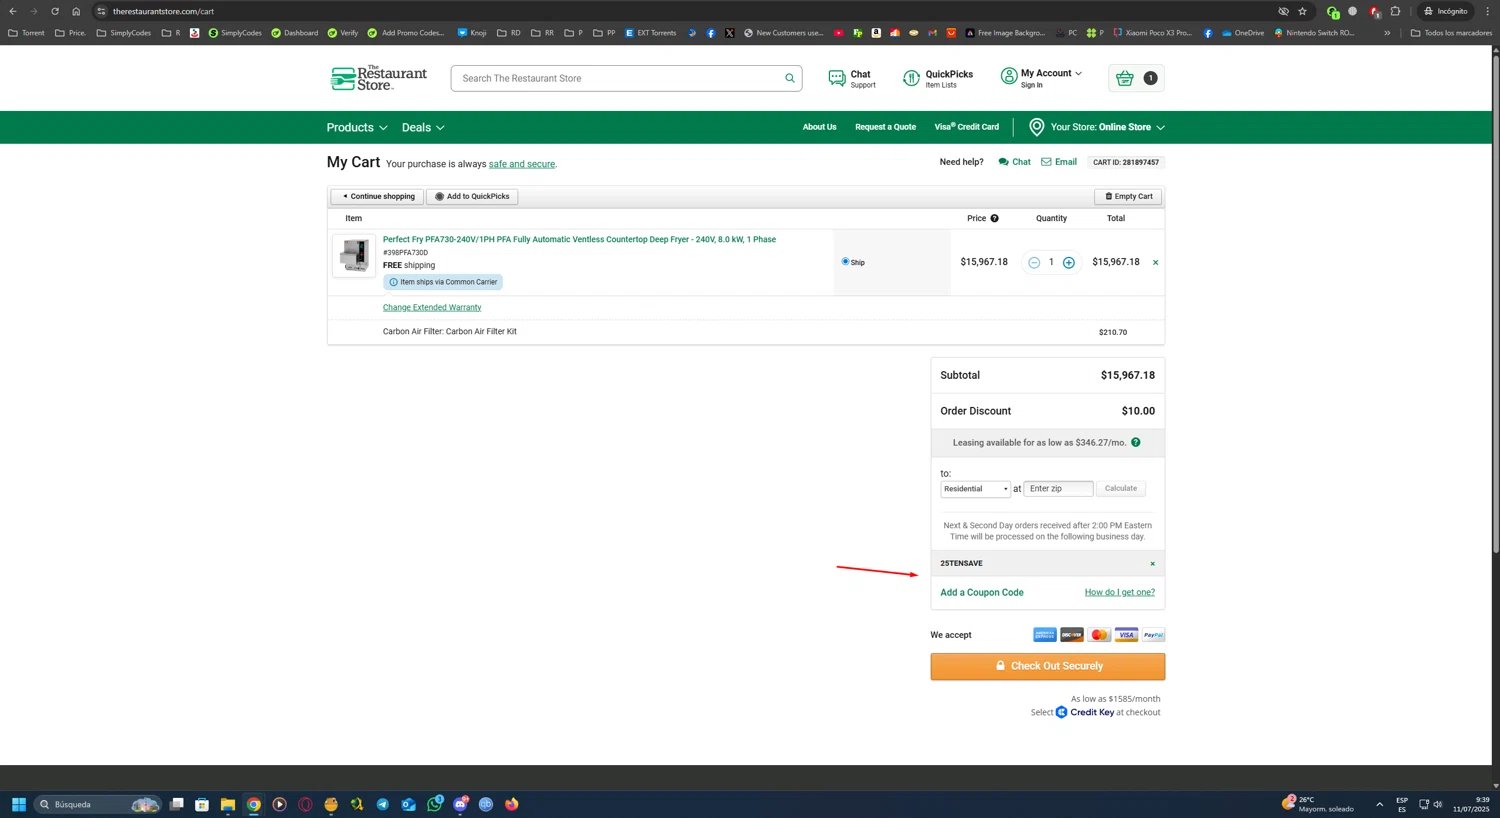Remove the 25TENSAVE coupon code
The image size is (1500, 818).
pos(1152,564)
